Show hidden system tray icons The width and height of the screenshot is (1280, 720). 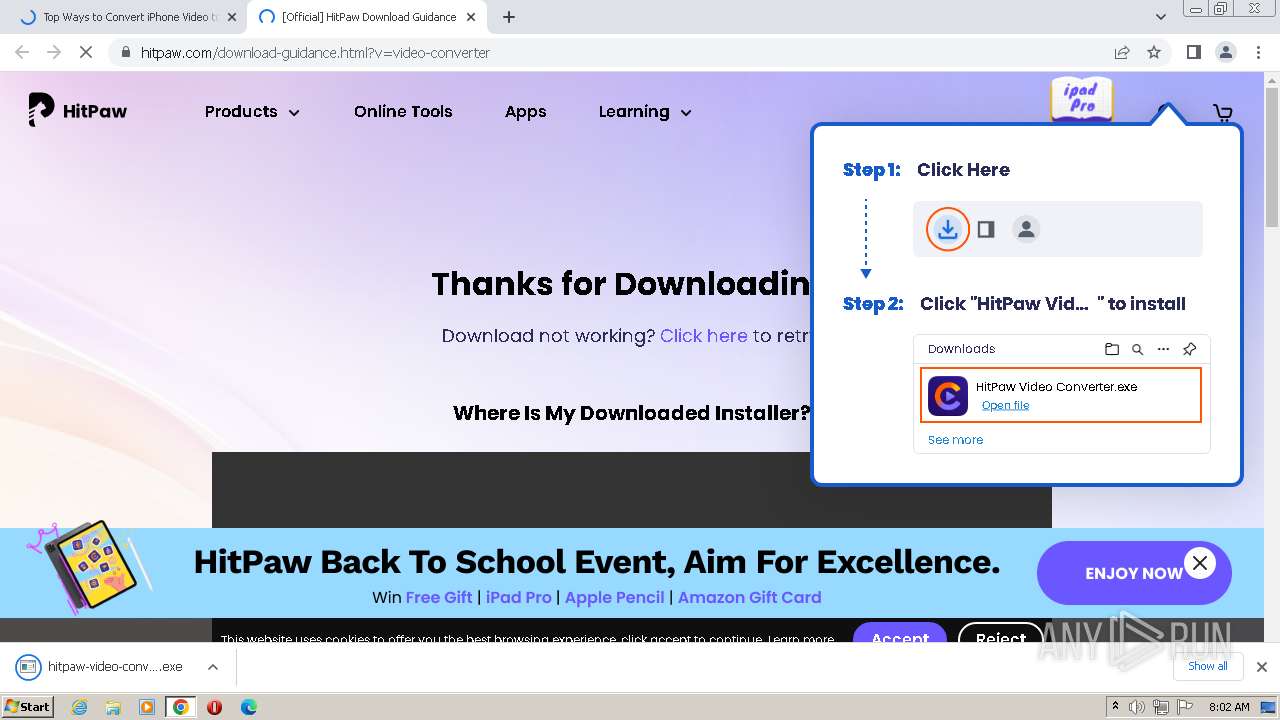1115,707
